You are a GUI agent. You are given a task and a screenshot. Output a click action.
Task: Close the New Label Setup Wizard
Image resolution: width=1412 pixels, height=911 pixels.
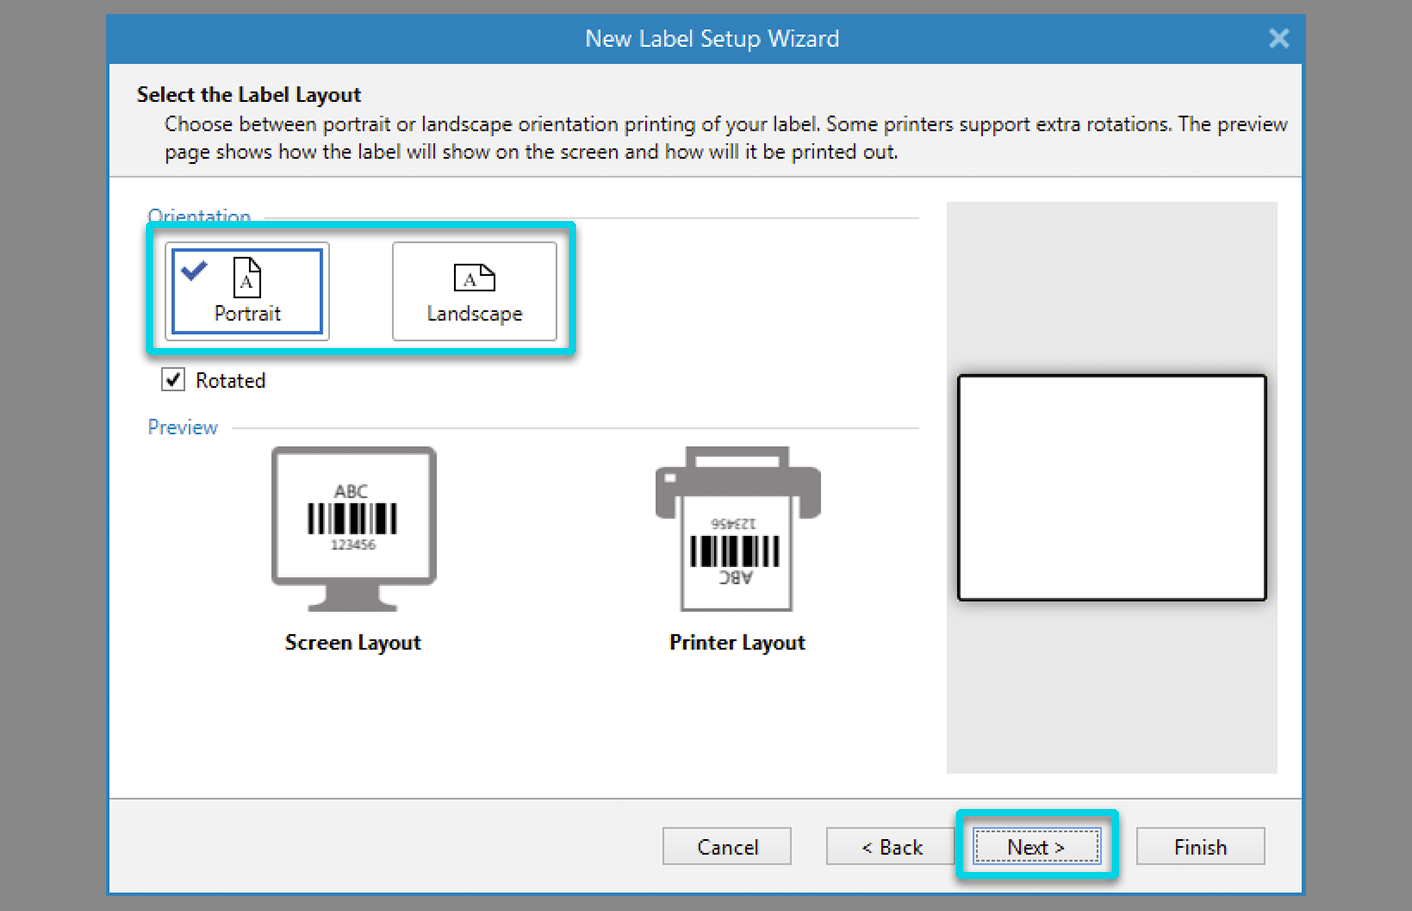pyautogui.click(x=1278, y=39)
